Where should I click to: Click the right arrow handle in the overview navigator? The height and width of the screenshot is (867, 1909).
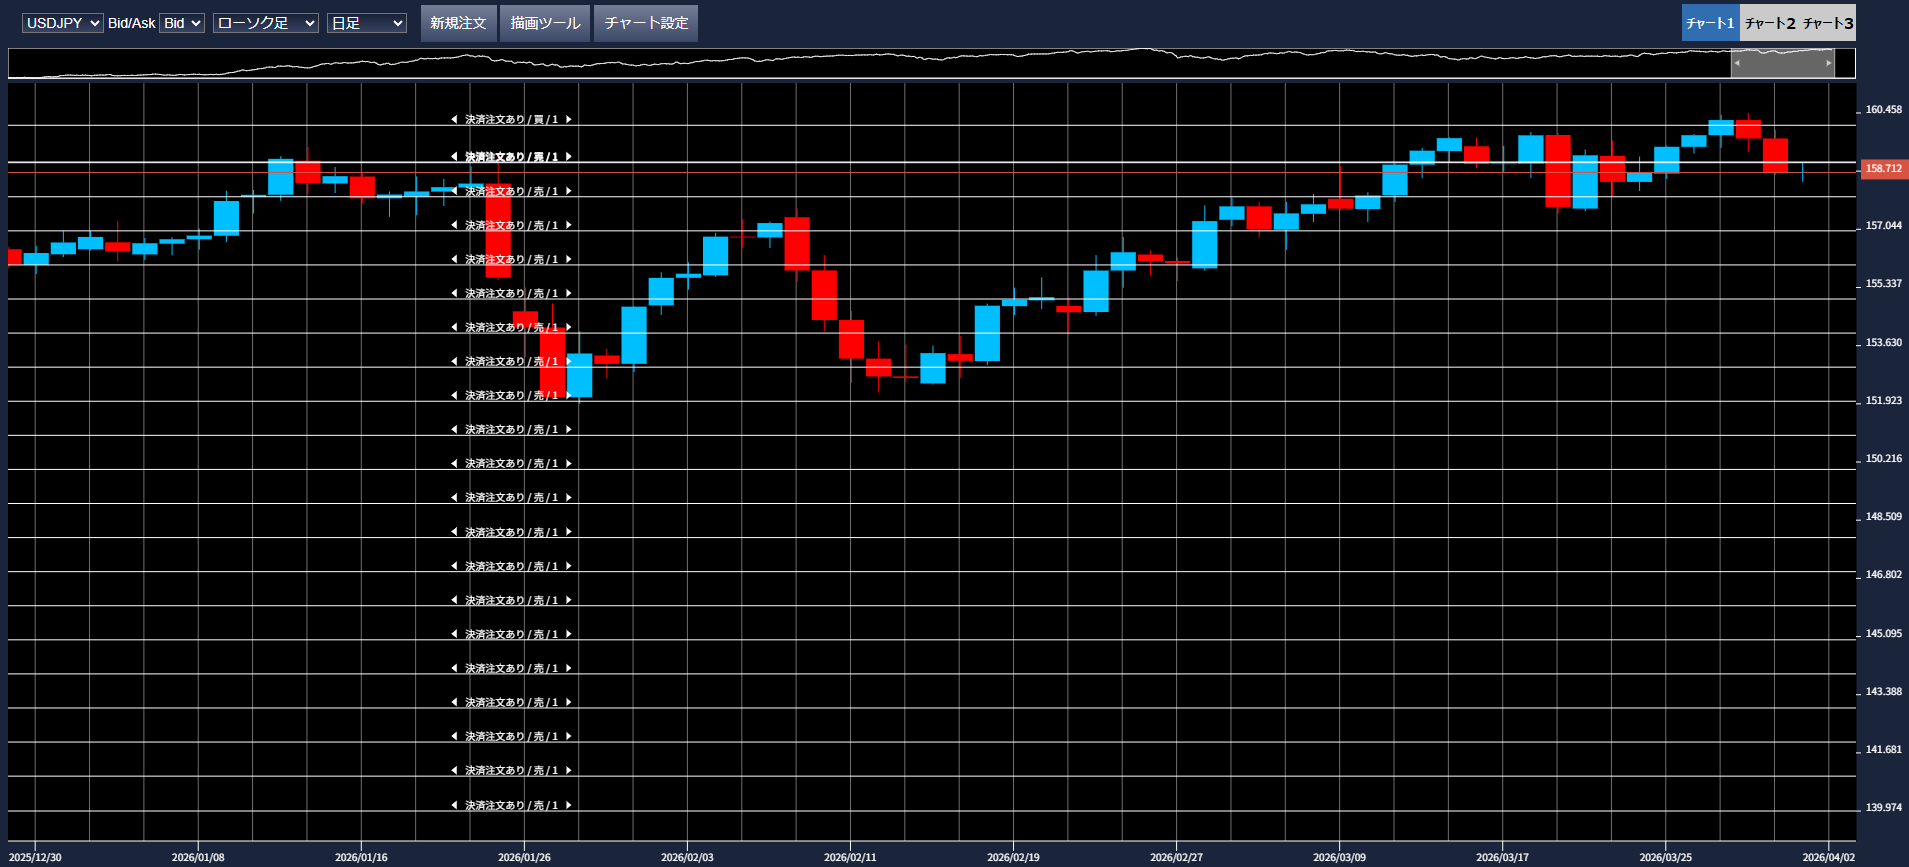tap(1829, 63)
